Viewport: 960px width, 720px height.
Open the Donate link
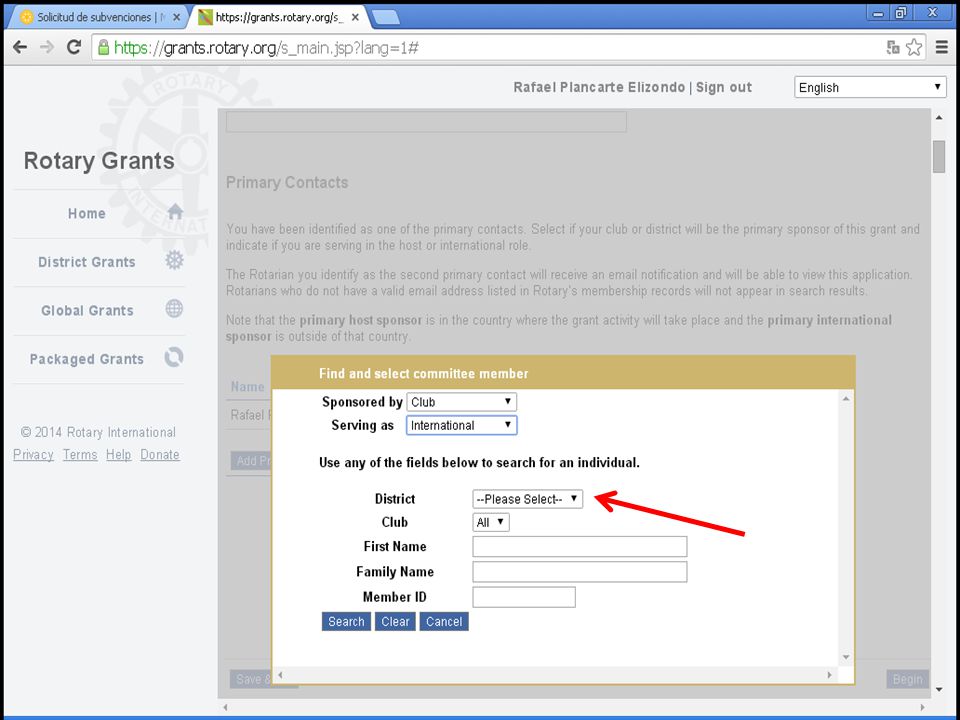[160, 455]
